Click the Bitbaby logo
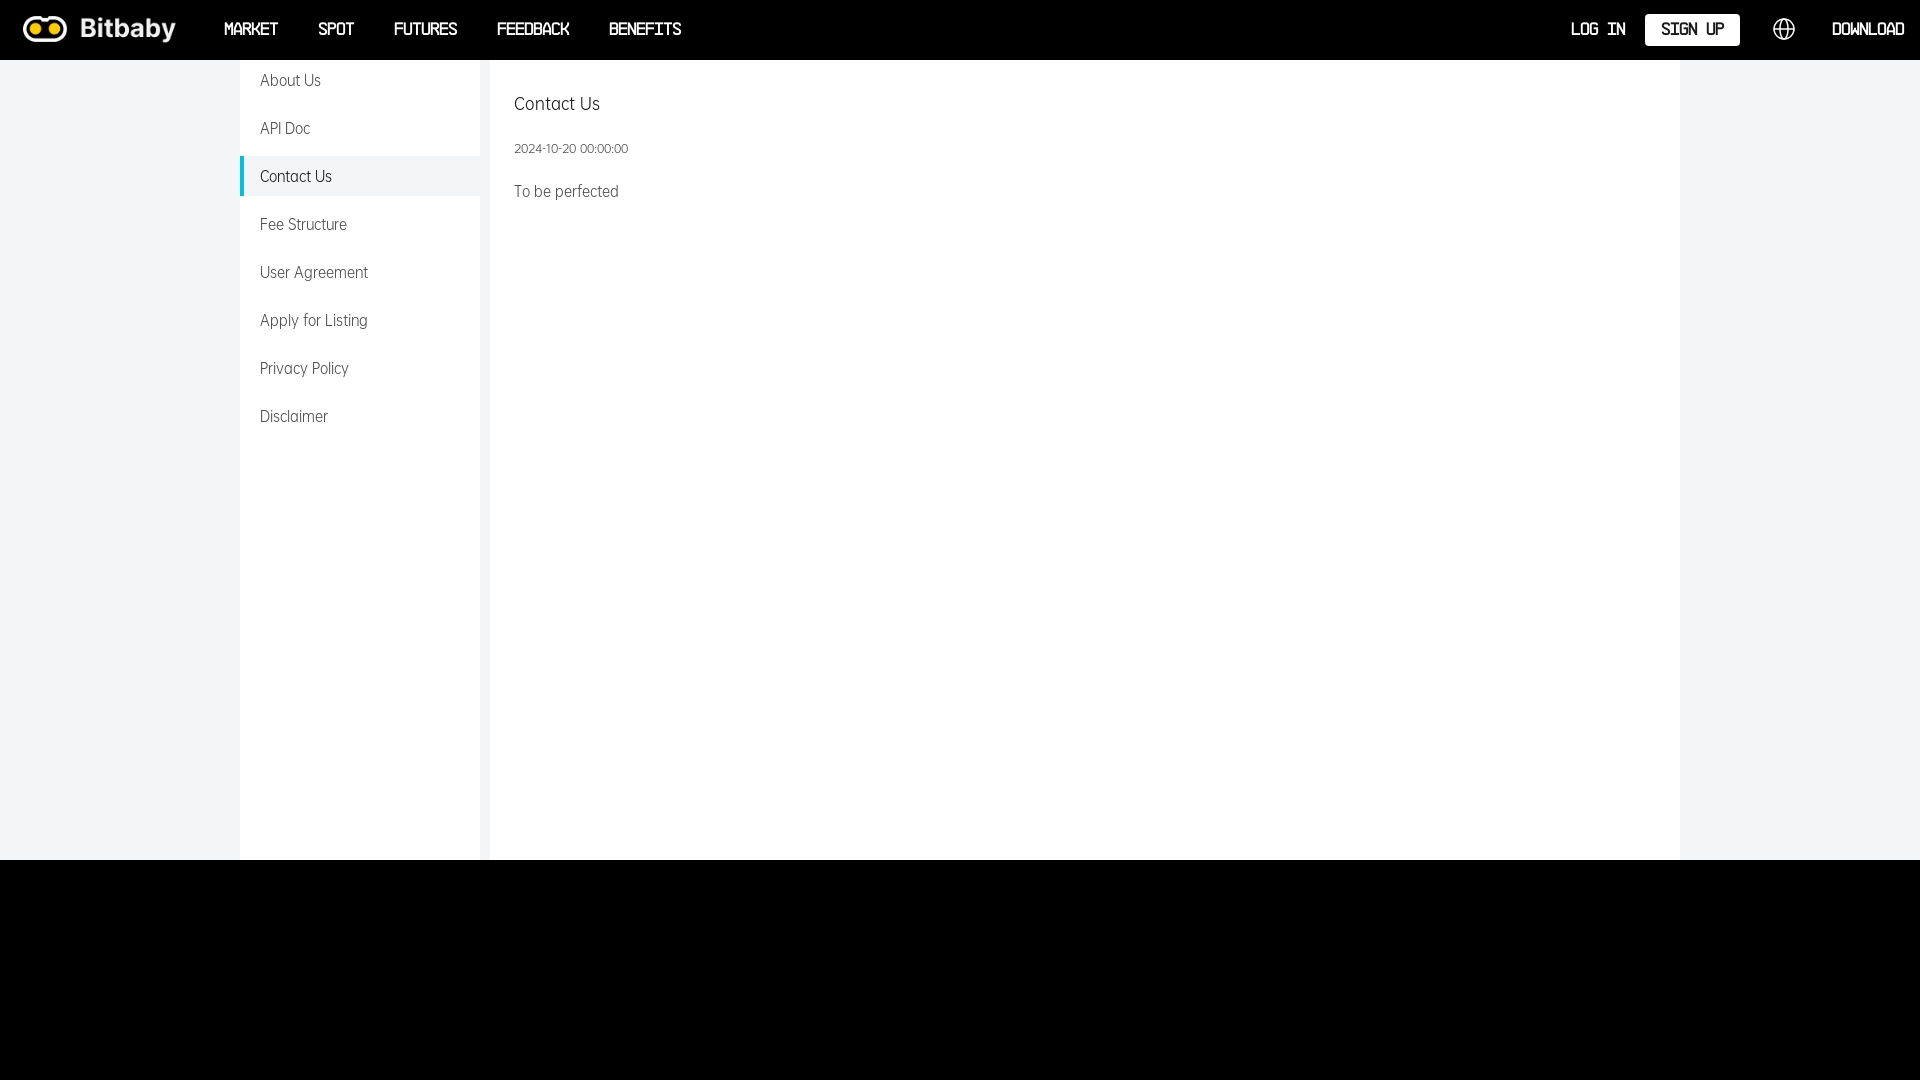 click(99, 29)
